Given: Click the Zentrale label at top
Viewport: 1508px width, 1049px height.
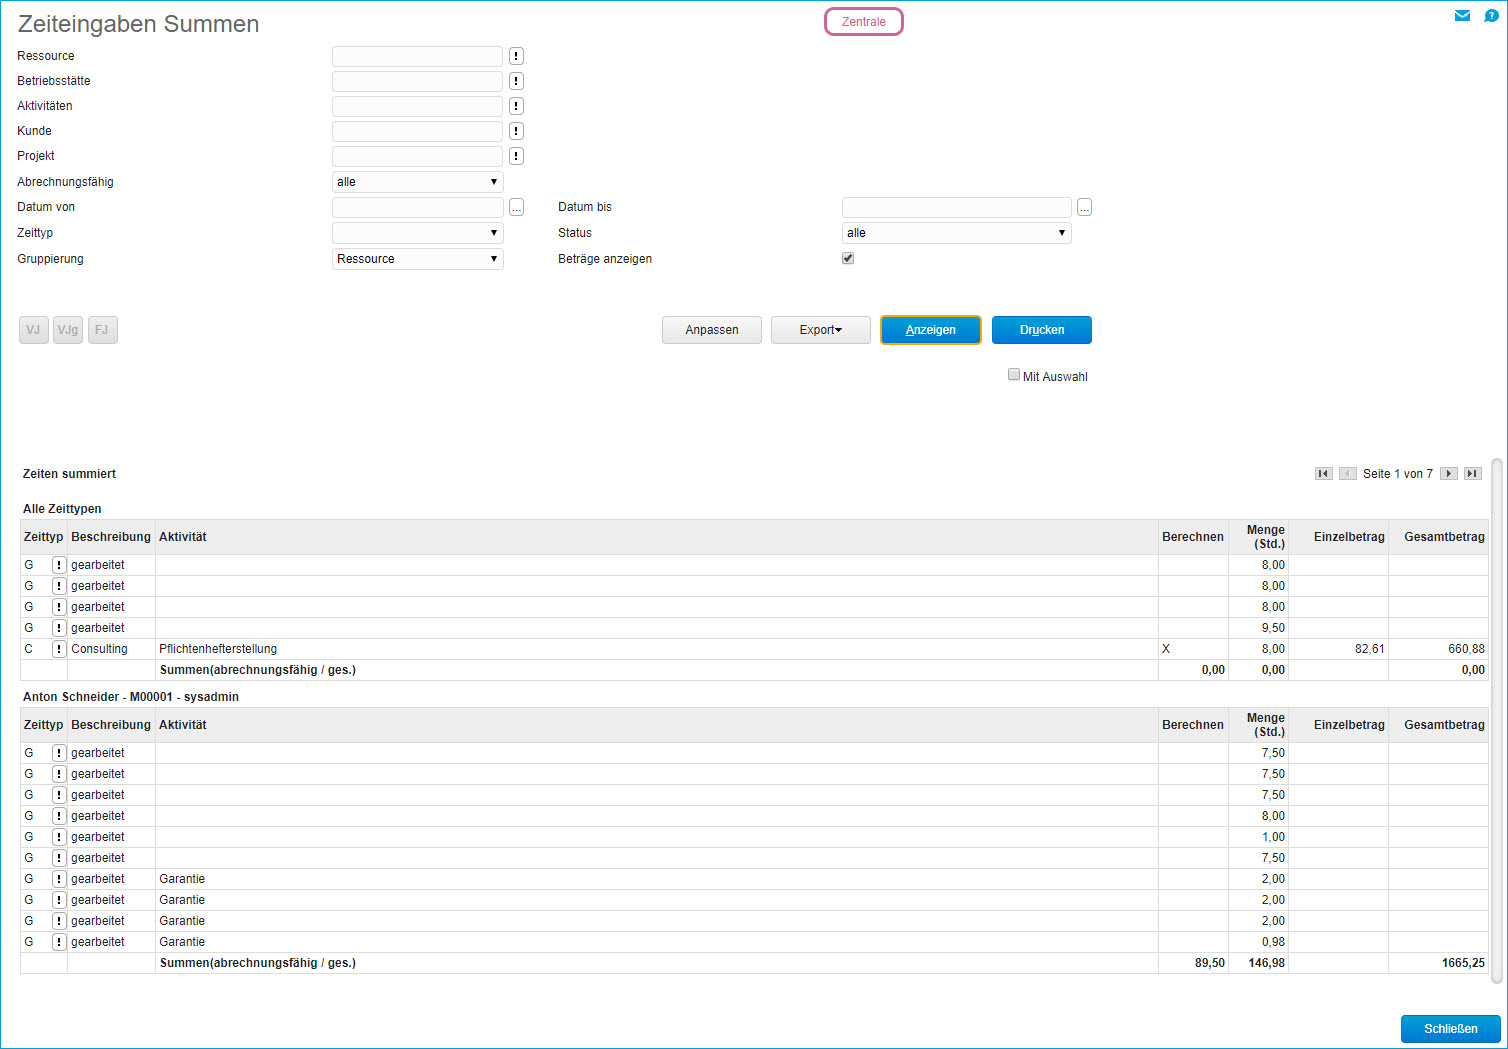Looking at the screenshot, I should coord(863,22).
